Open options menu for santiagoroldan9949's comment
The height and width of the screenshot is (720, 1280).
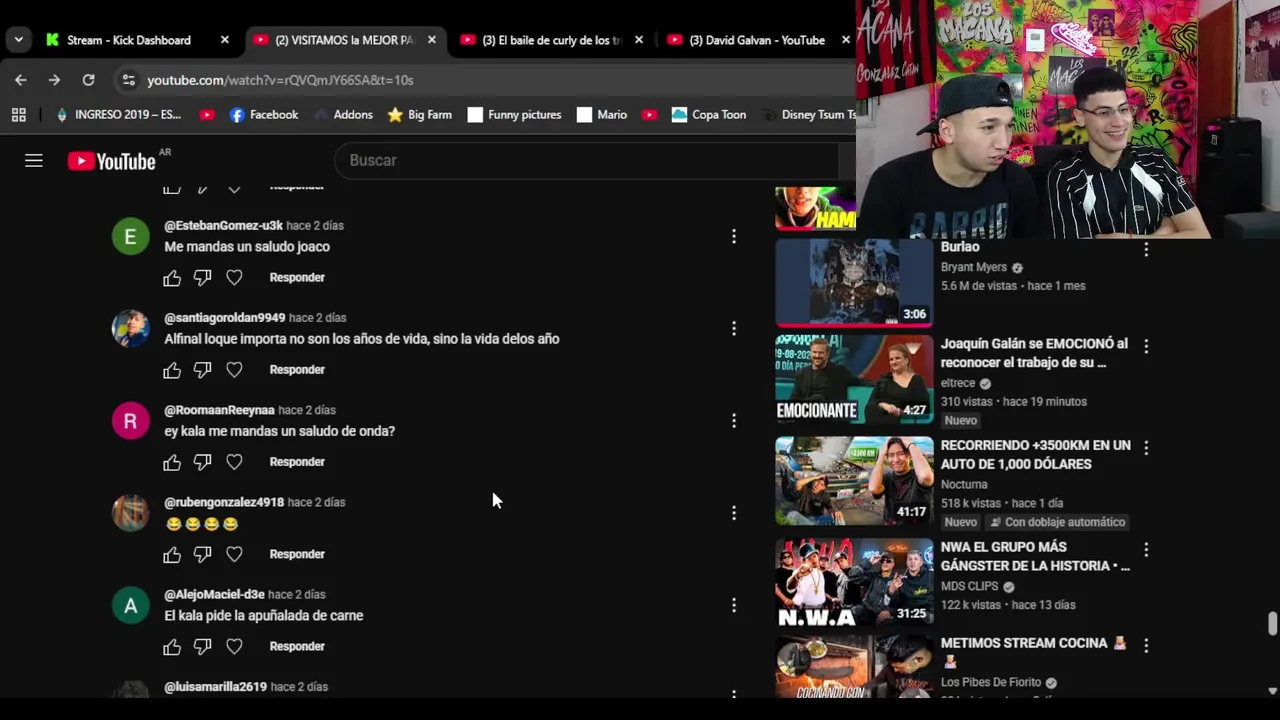tap(734, 329)
